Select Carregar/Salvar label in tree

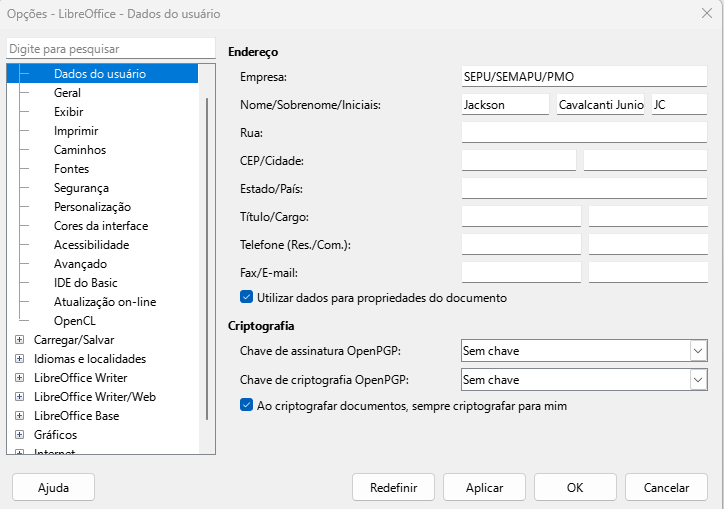(74, 339)
